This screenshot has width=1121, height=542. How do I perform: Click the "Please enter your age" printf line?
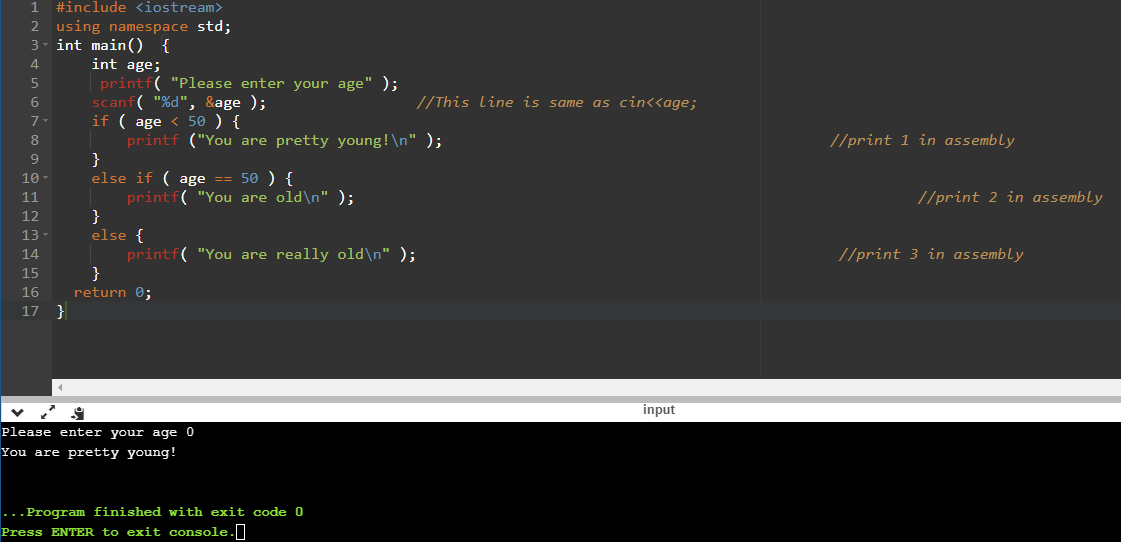pos(249,84)
